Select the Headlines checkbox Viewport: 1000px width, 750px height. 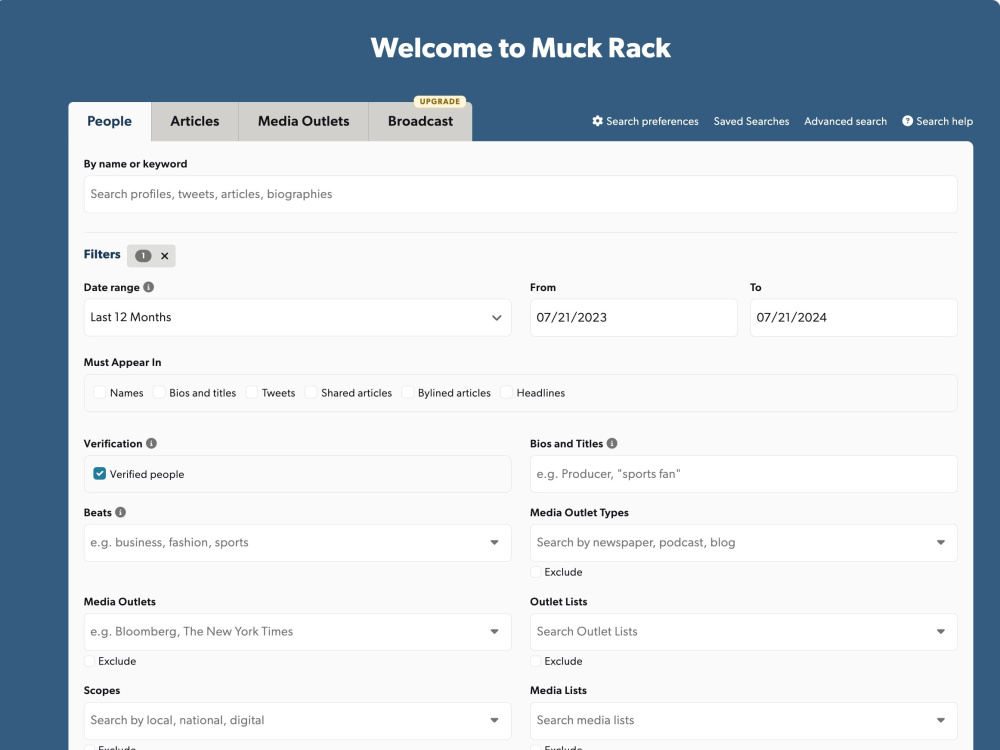coord(506,392)
